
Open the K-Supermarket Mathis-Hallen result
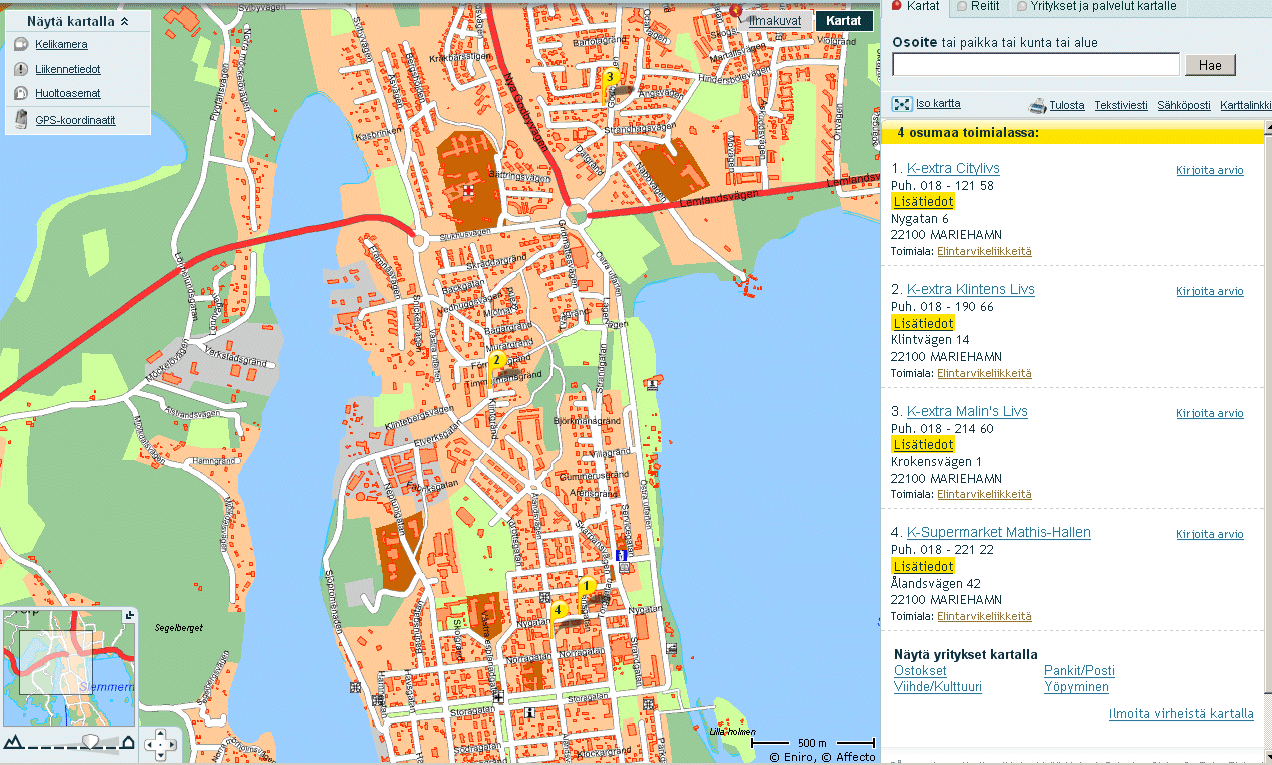[999, 532]
